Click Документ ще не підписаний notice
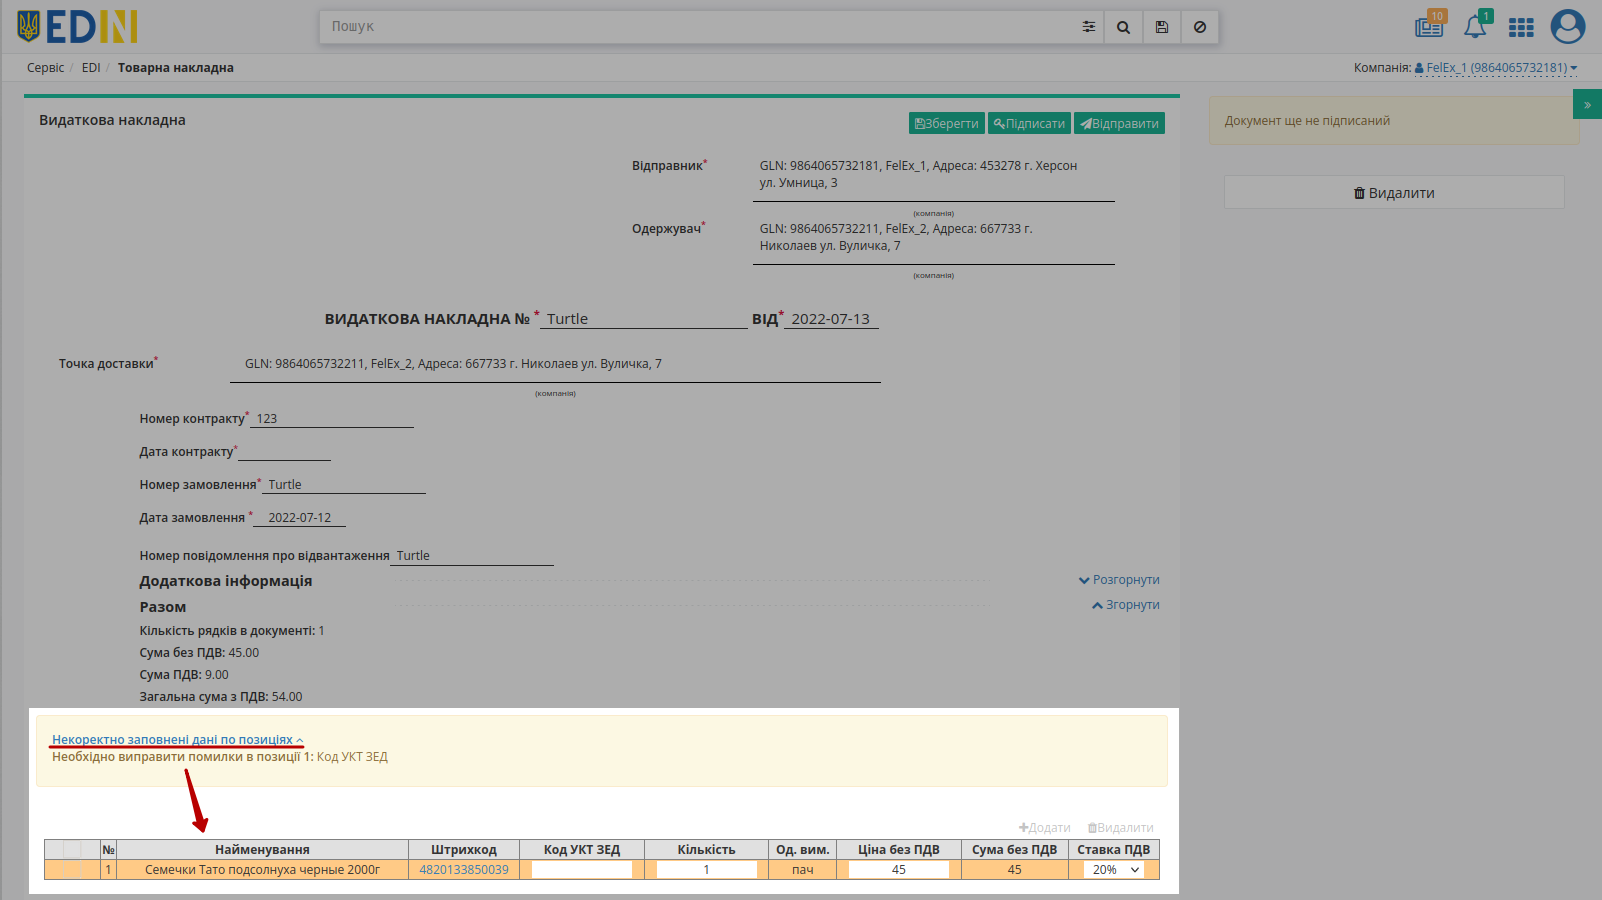The image size is (1602, 900). pos(1394,121)
